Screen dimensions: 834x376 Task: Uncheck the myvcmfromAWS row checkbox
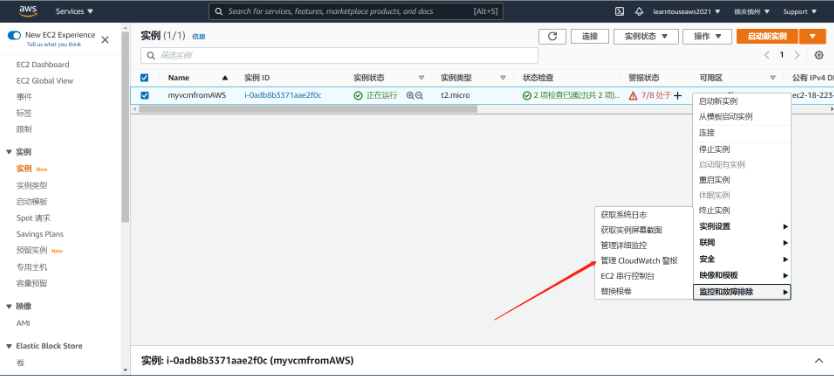click(144, 96)
